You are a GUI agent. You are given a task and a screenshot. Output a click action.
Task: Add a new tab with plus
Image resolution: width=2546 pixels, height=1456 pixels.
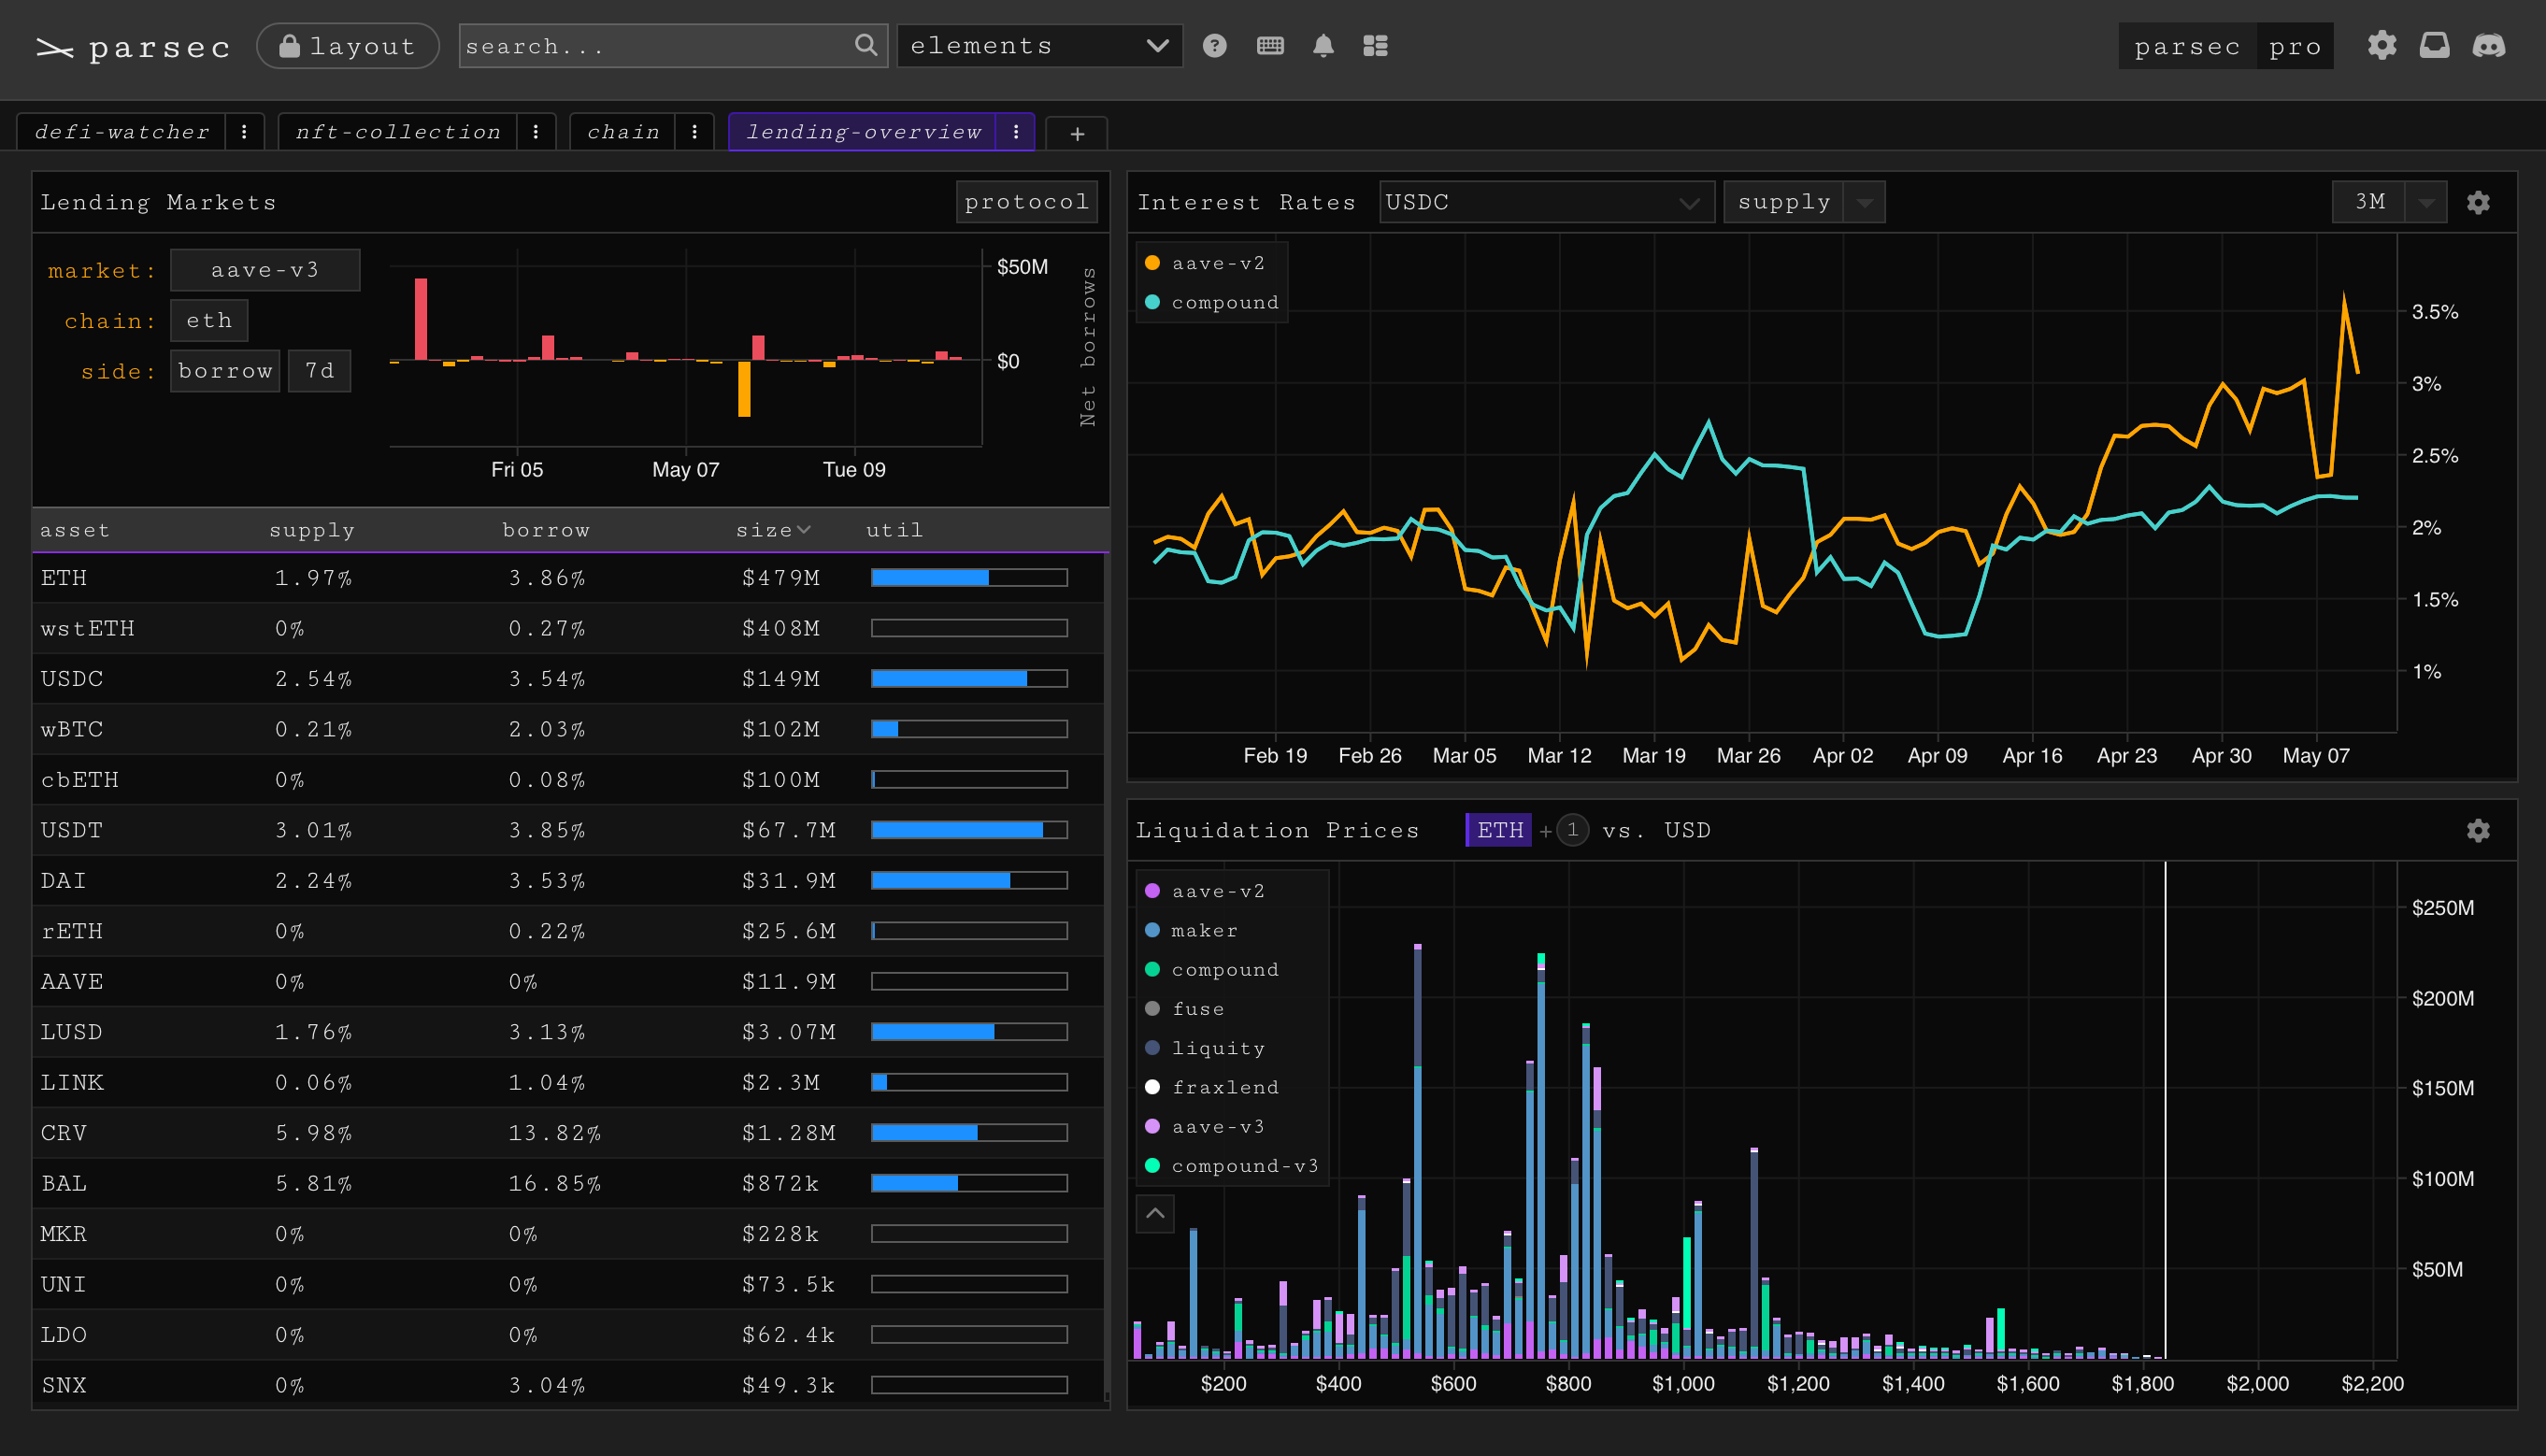point(1077,133)
